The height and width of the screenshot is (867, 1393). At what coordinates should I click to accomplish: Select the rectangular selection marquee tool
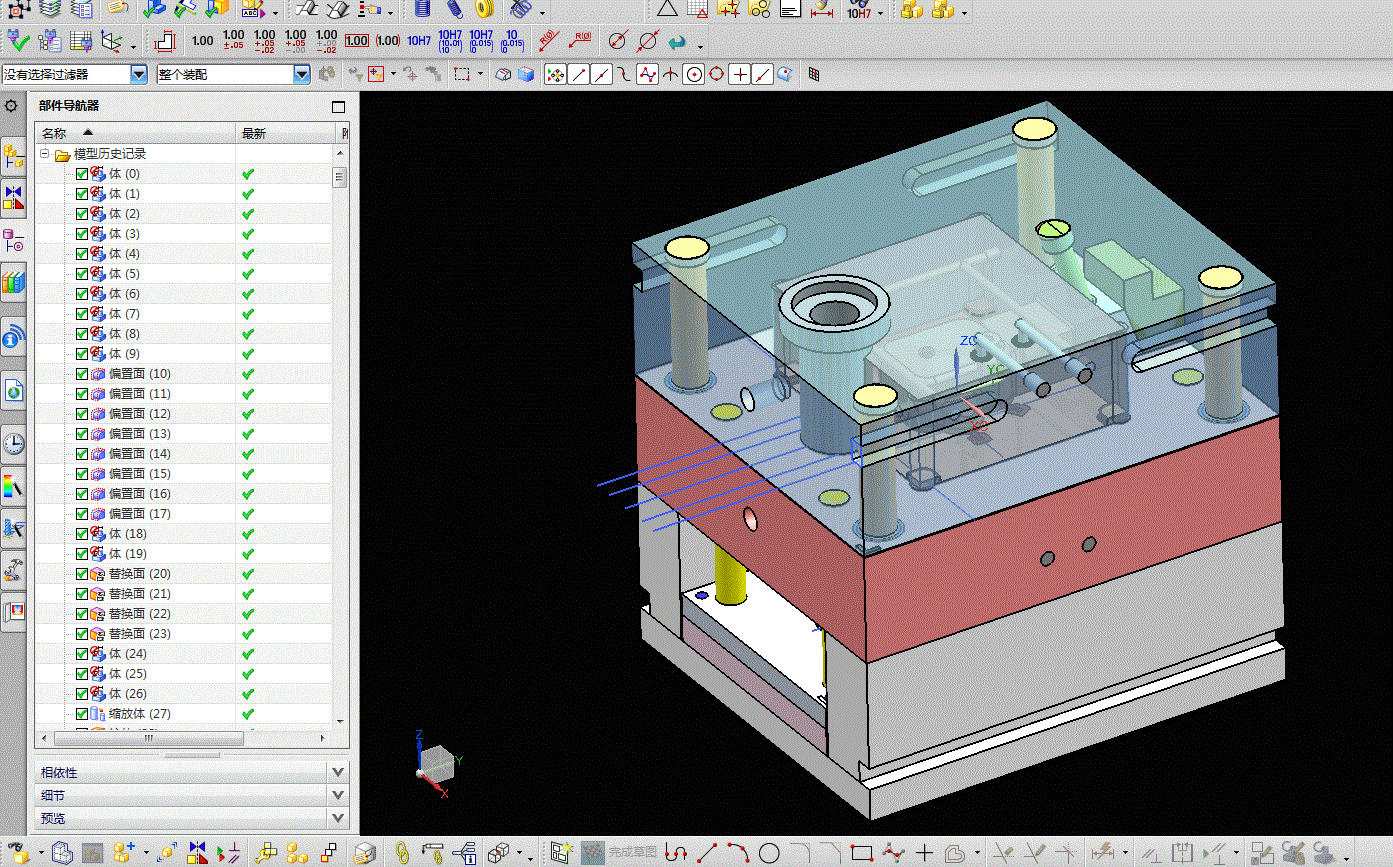[x=462, y=74]
